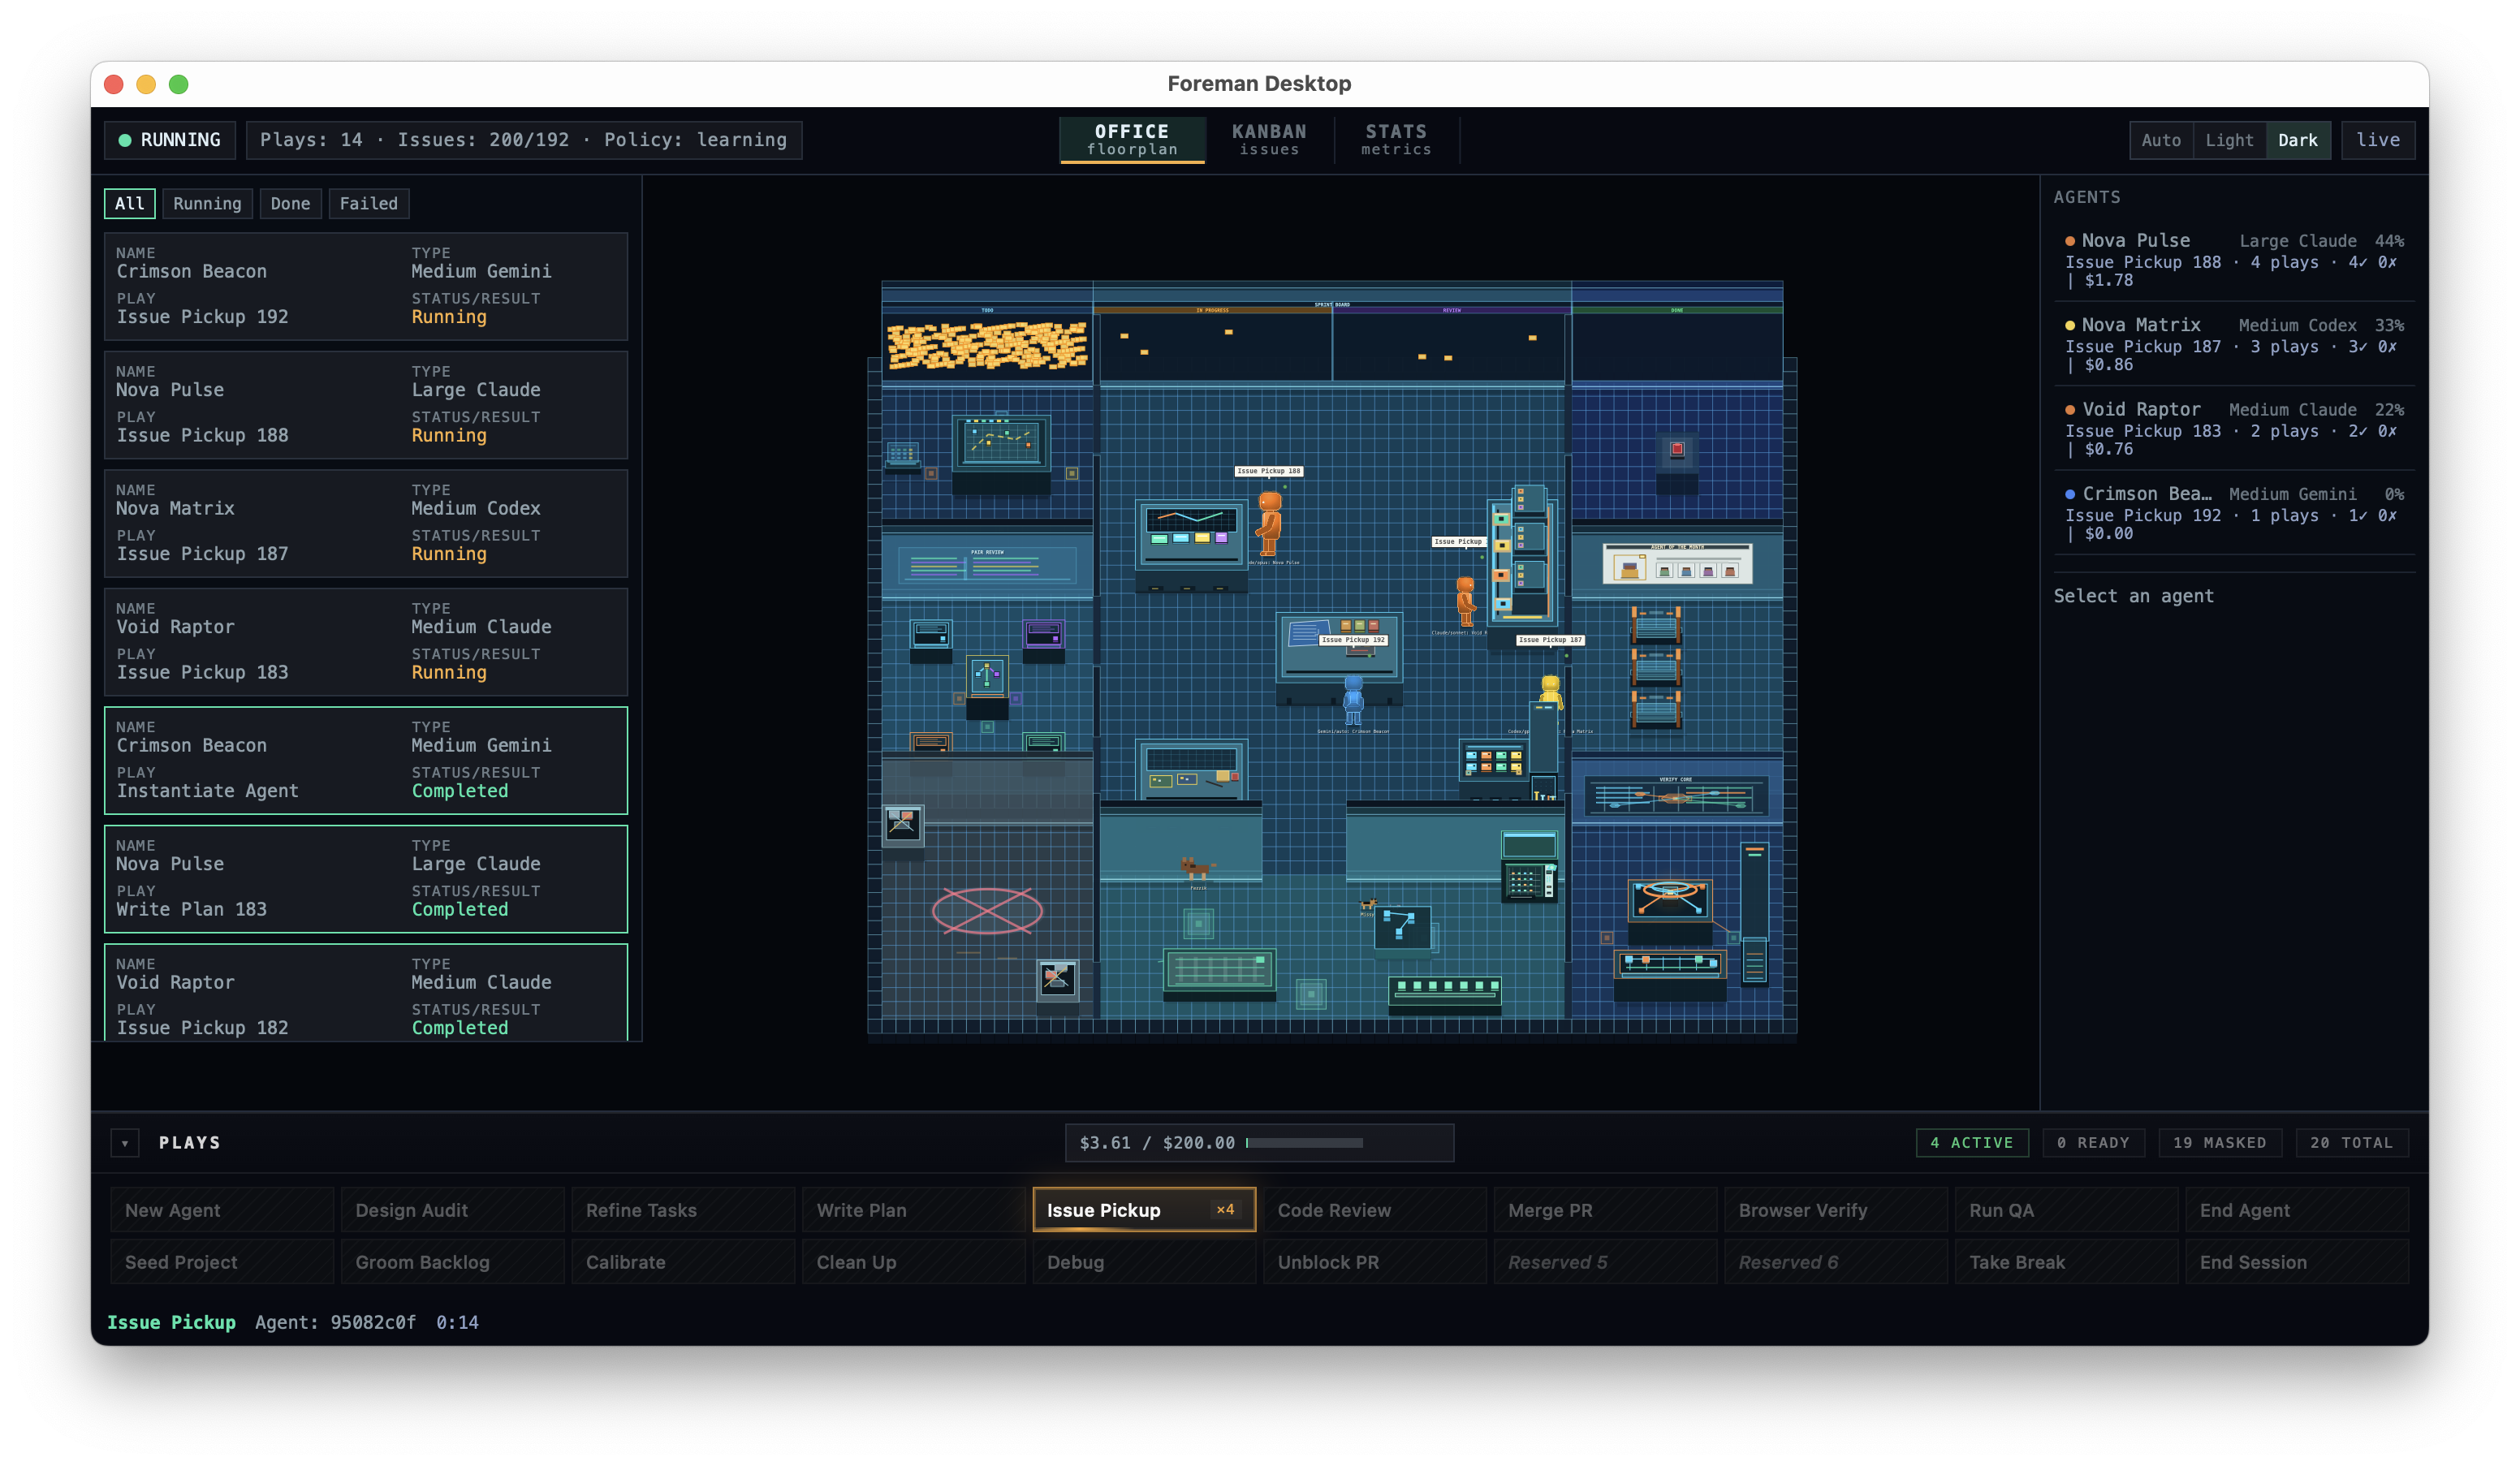The width and height of the screenshot is (2520, 1466).
Task: Click the Issue Pickup 188 speech bubble
Action: pos(1269,471)
